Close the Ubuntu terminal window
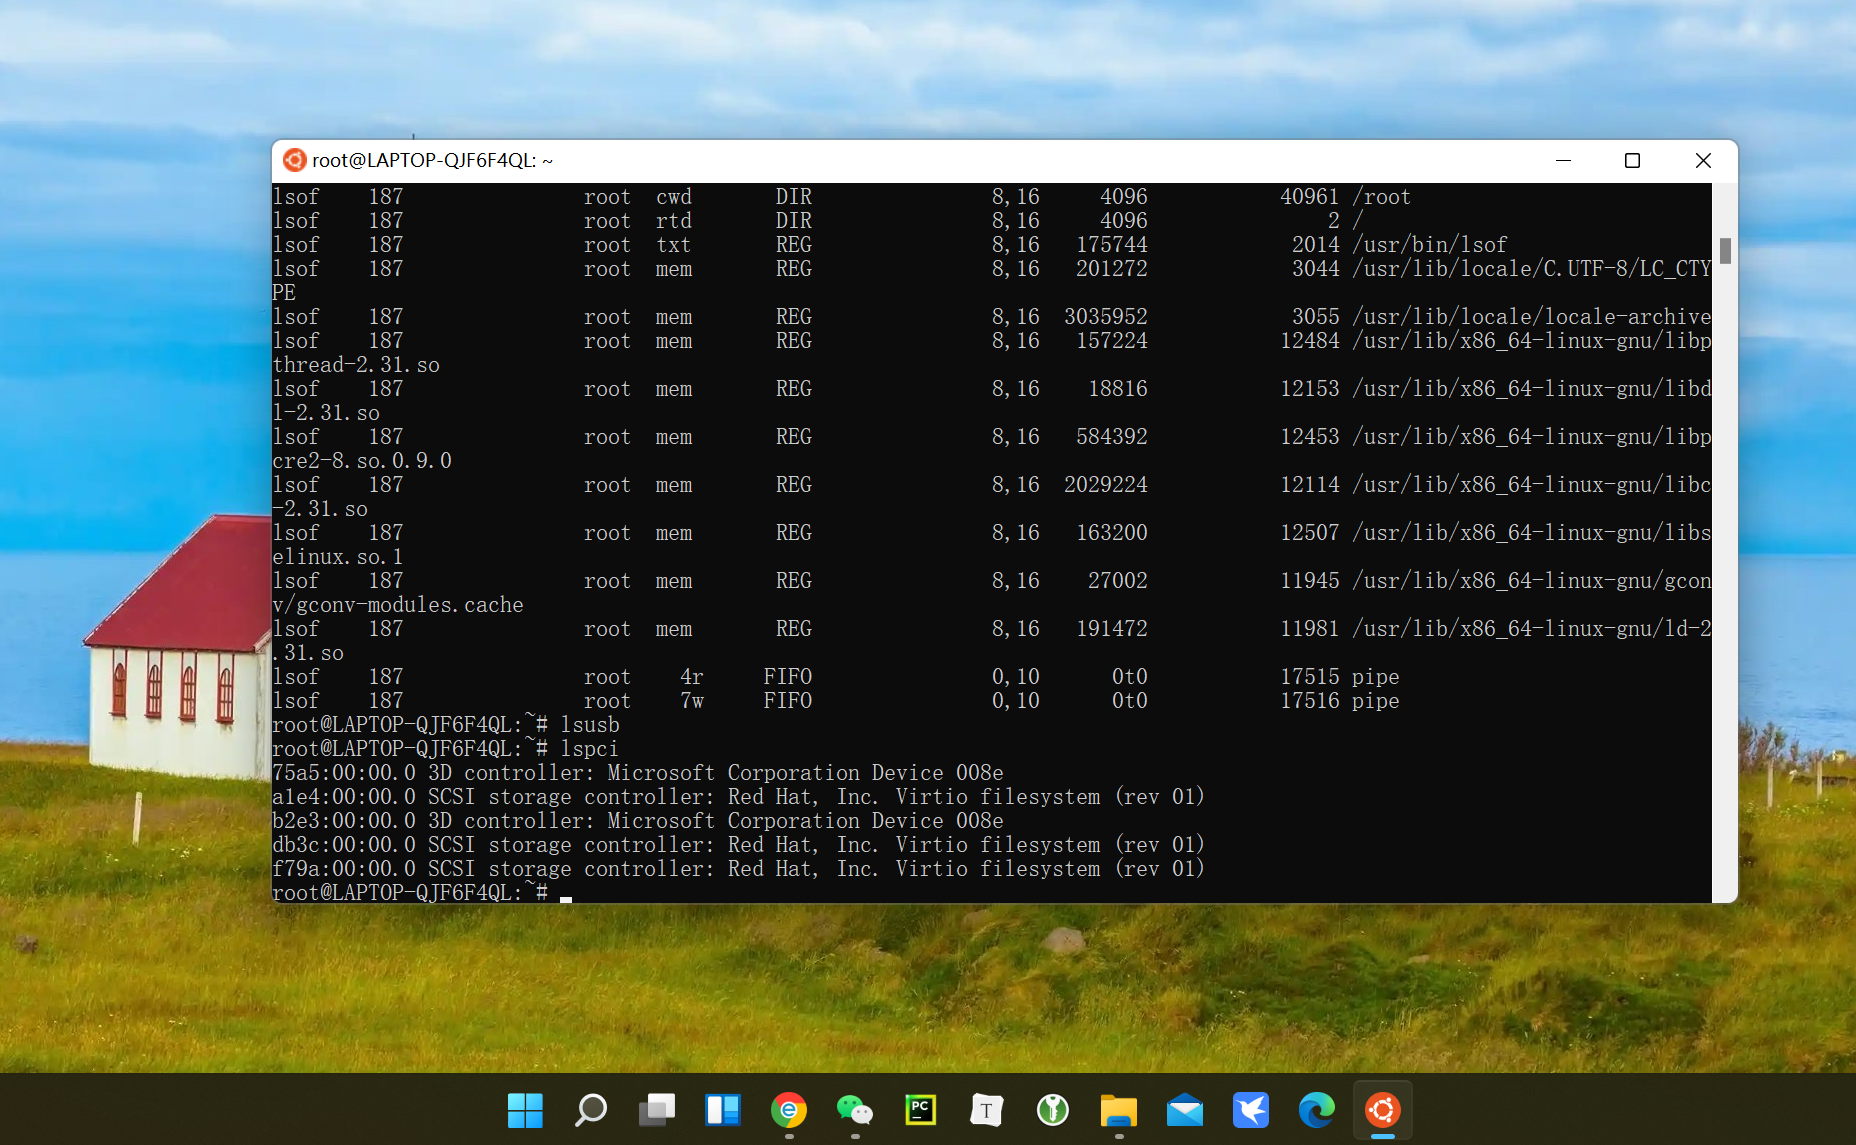1856x1145 pixels. pos(1703,161)
